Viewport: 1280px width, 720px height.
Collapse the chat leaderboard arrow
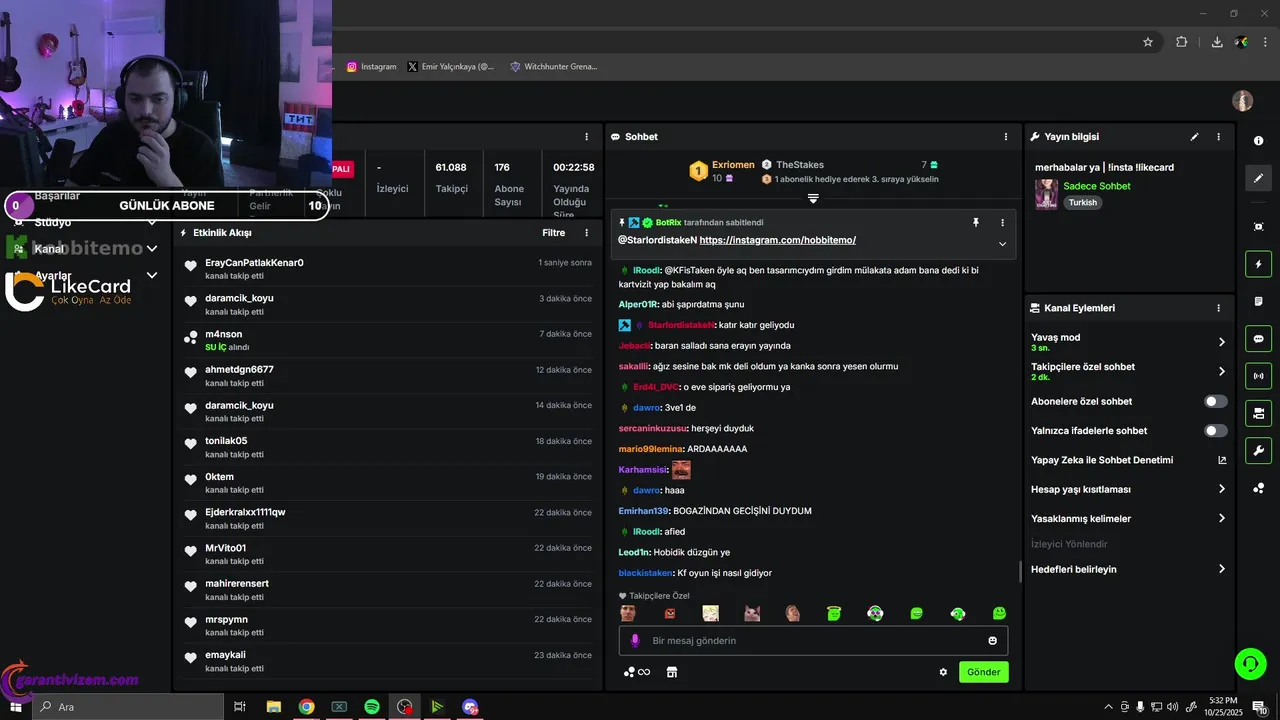(813, 199)
